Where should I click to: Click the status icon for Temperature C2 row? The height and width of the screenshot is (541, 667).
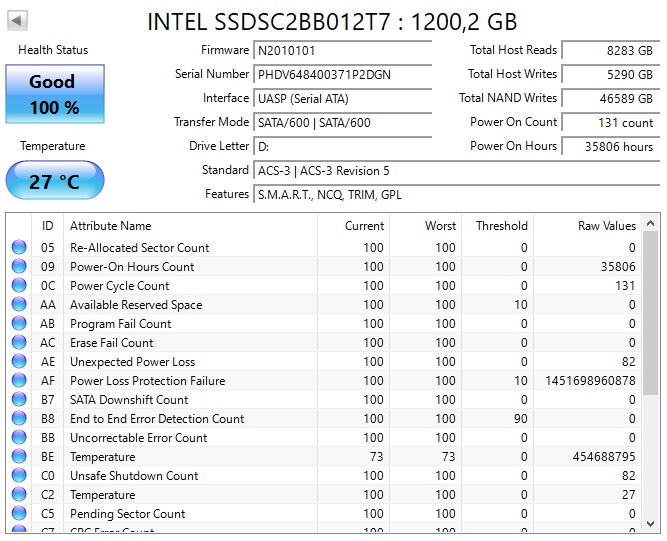click(x=19, y=495)
